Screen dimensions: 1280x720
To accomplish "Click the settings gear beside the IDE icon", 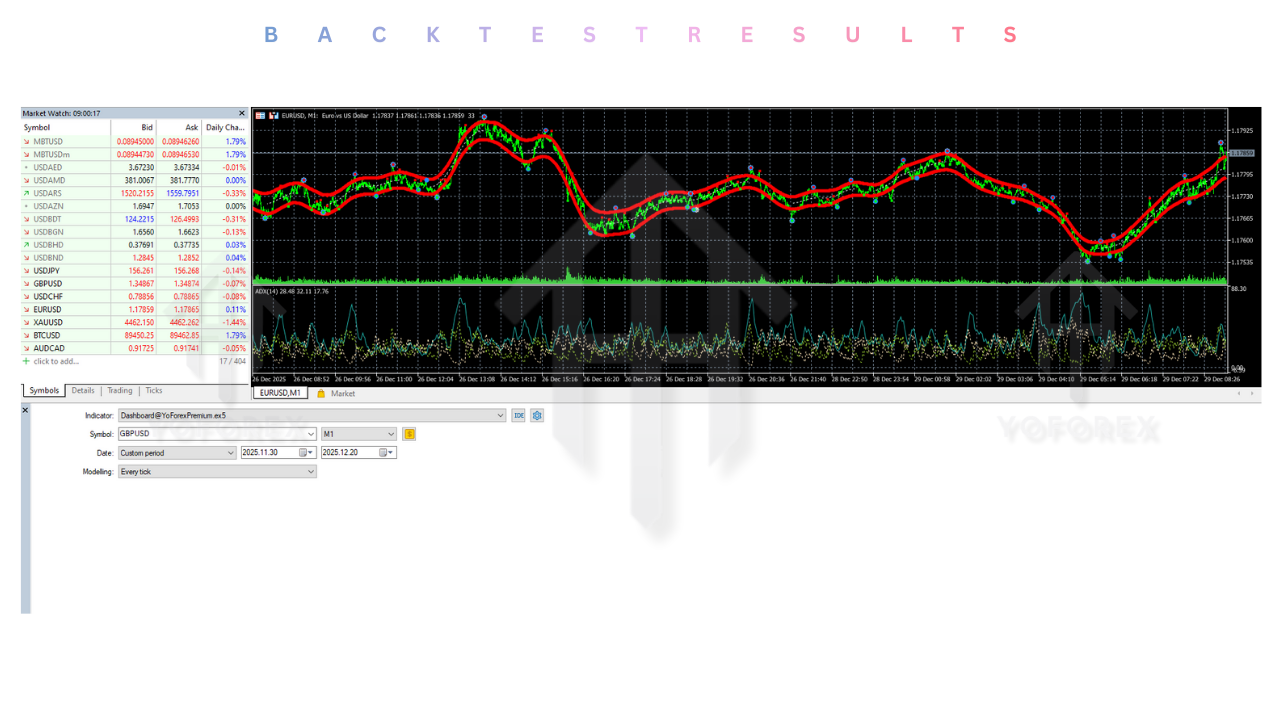I will click(536, 416).
